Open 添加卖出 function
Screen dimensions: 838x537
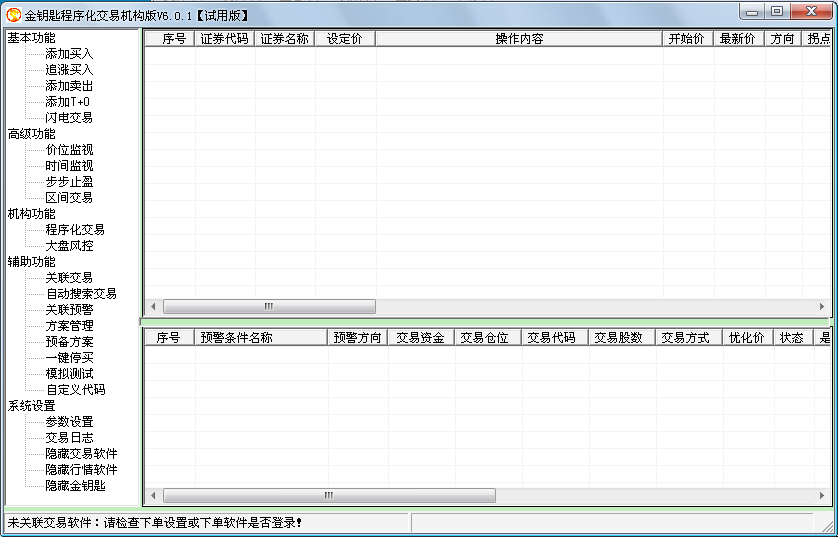click(69, 86)
